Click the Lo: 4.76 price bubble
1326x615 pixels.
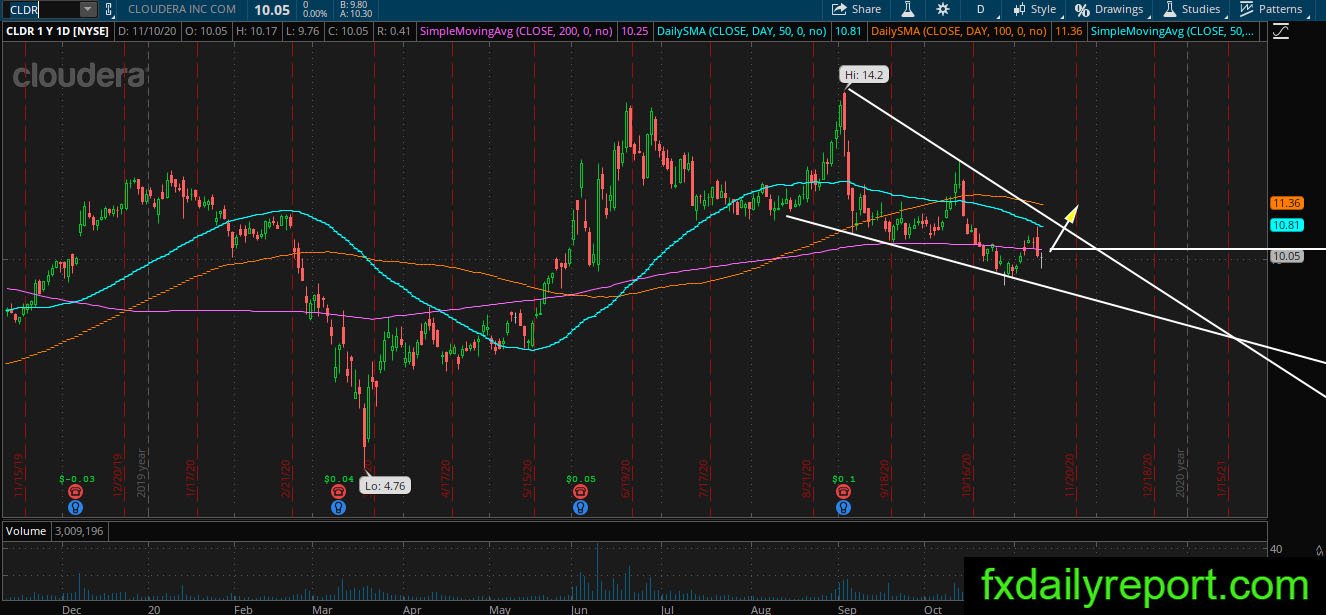click(x=385, y=486)
